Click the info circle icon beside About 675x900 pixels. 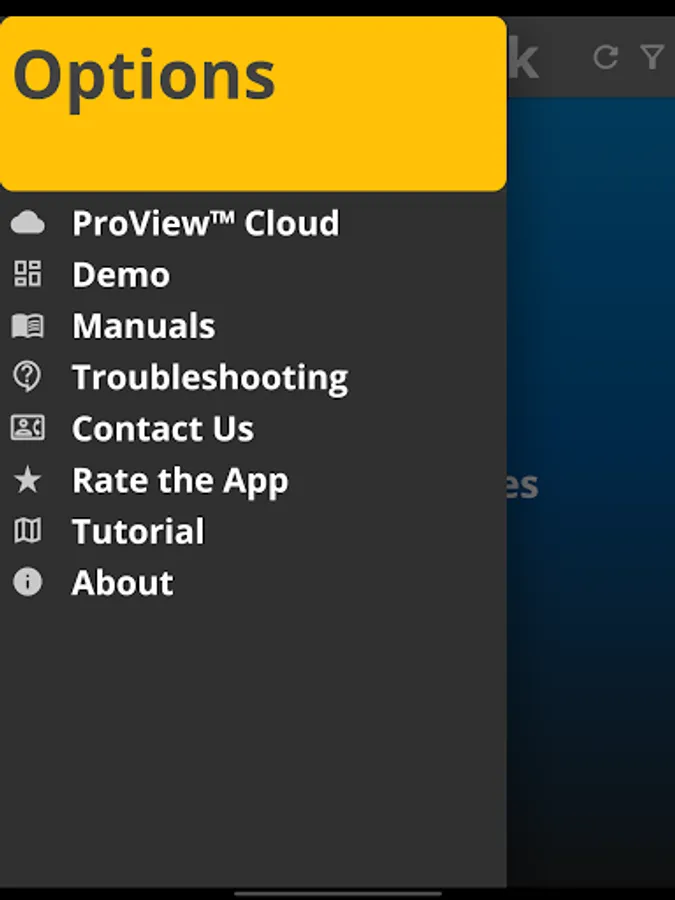pos(28,581)
